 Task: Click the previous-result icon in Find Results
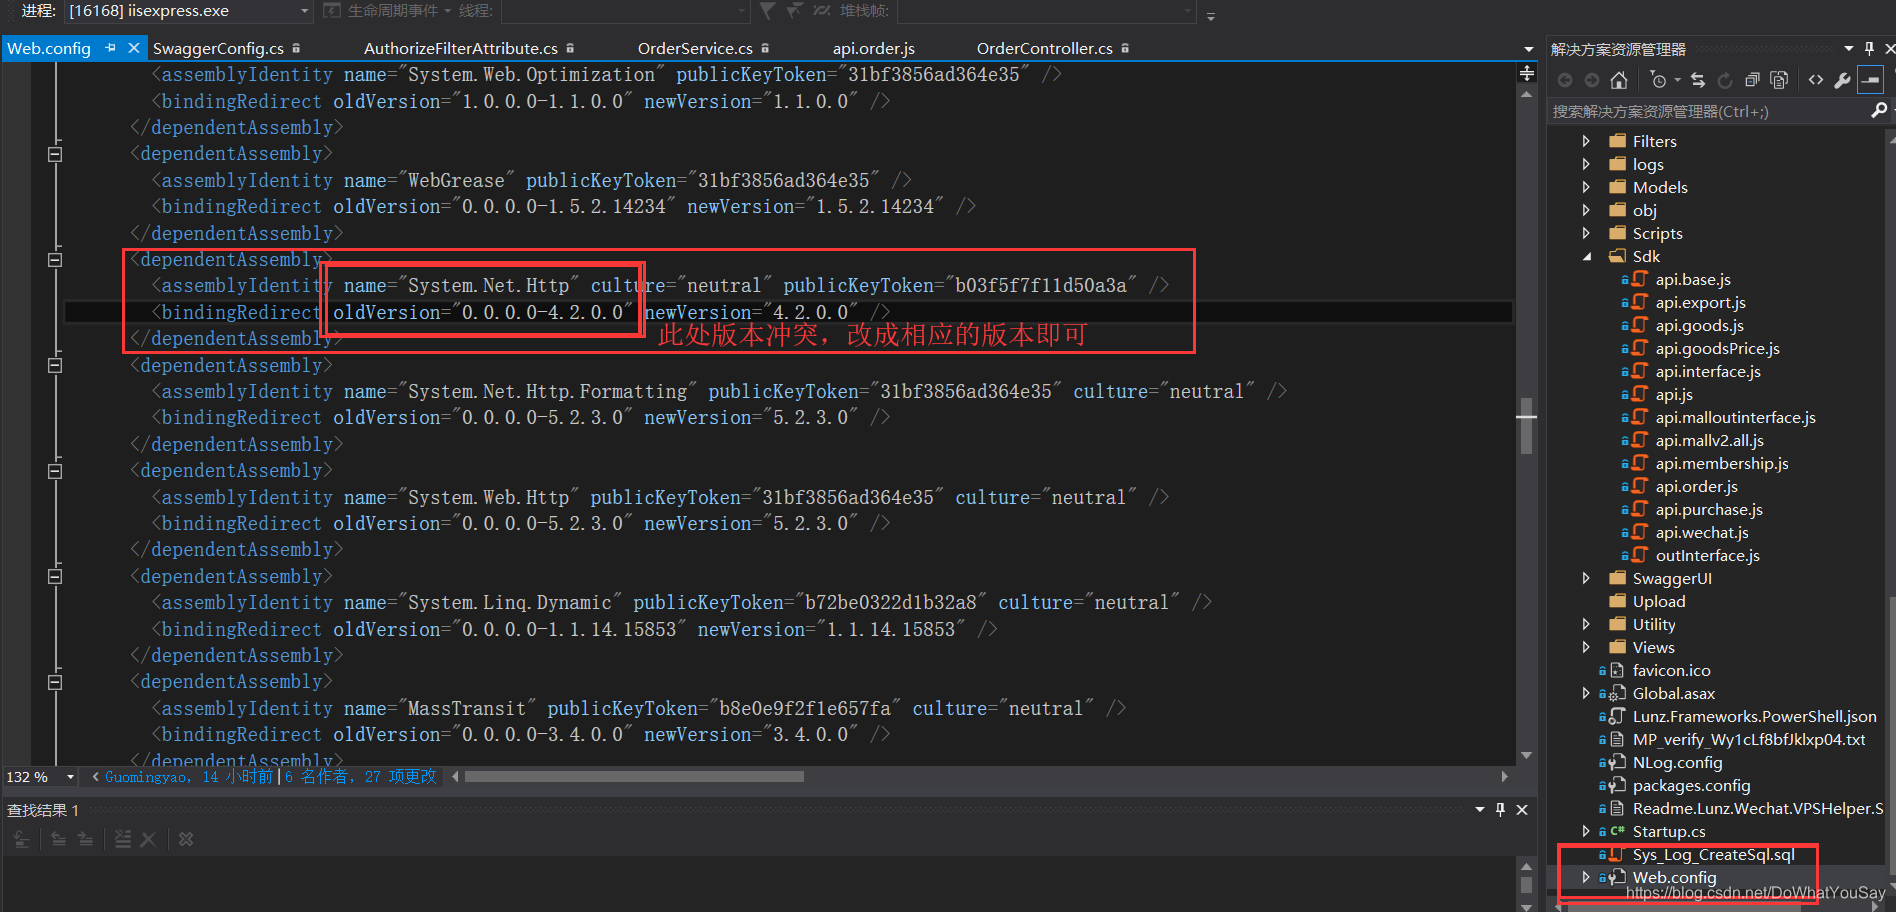coord(59,839)
